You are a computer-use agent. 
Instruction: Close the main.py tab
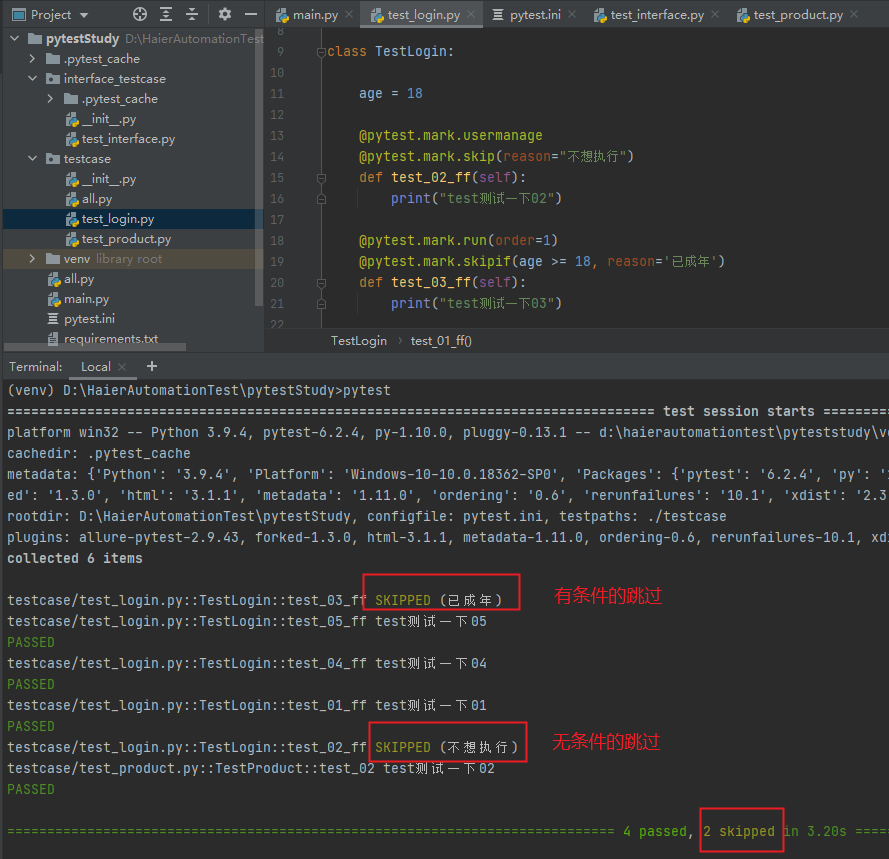(x=349, y=14)
